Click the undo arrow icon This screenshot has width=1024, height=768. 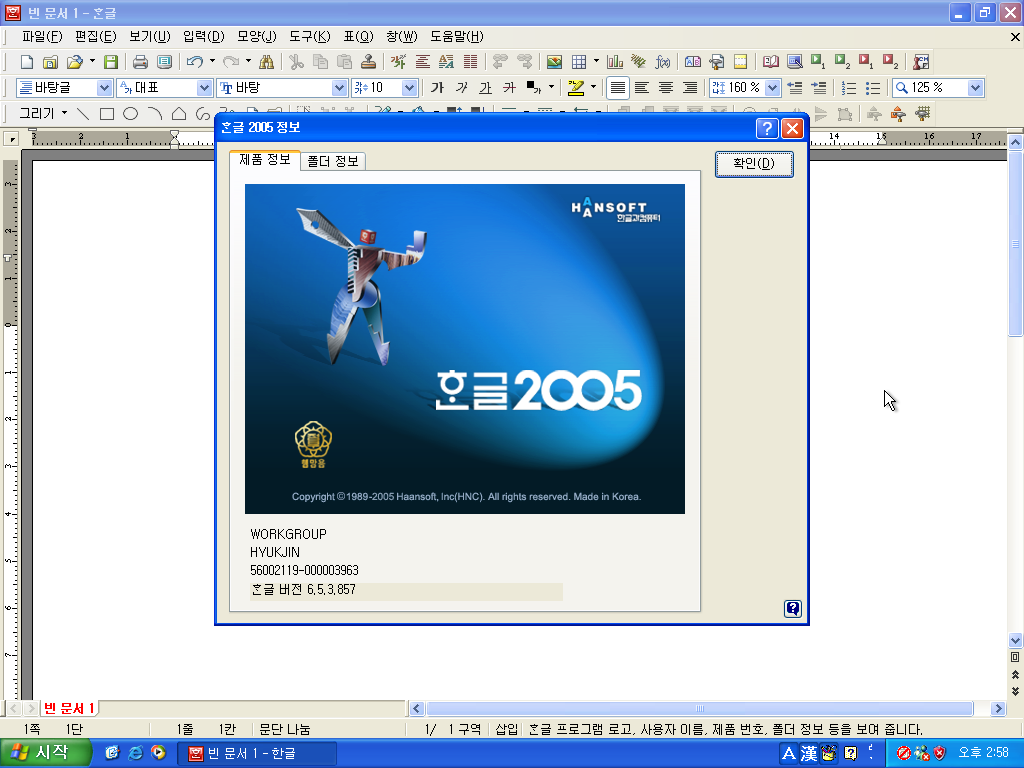(x=195, y=62)
